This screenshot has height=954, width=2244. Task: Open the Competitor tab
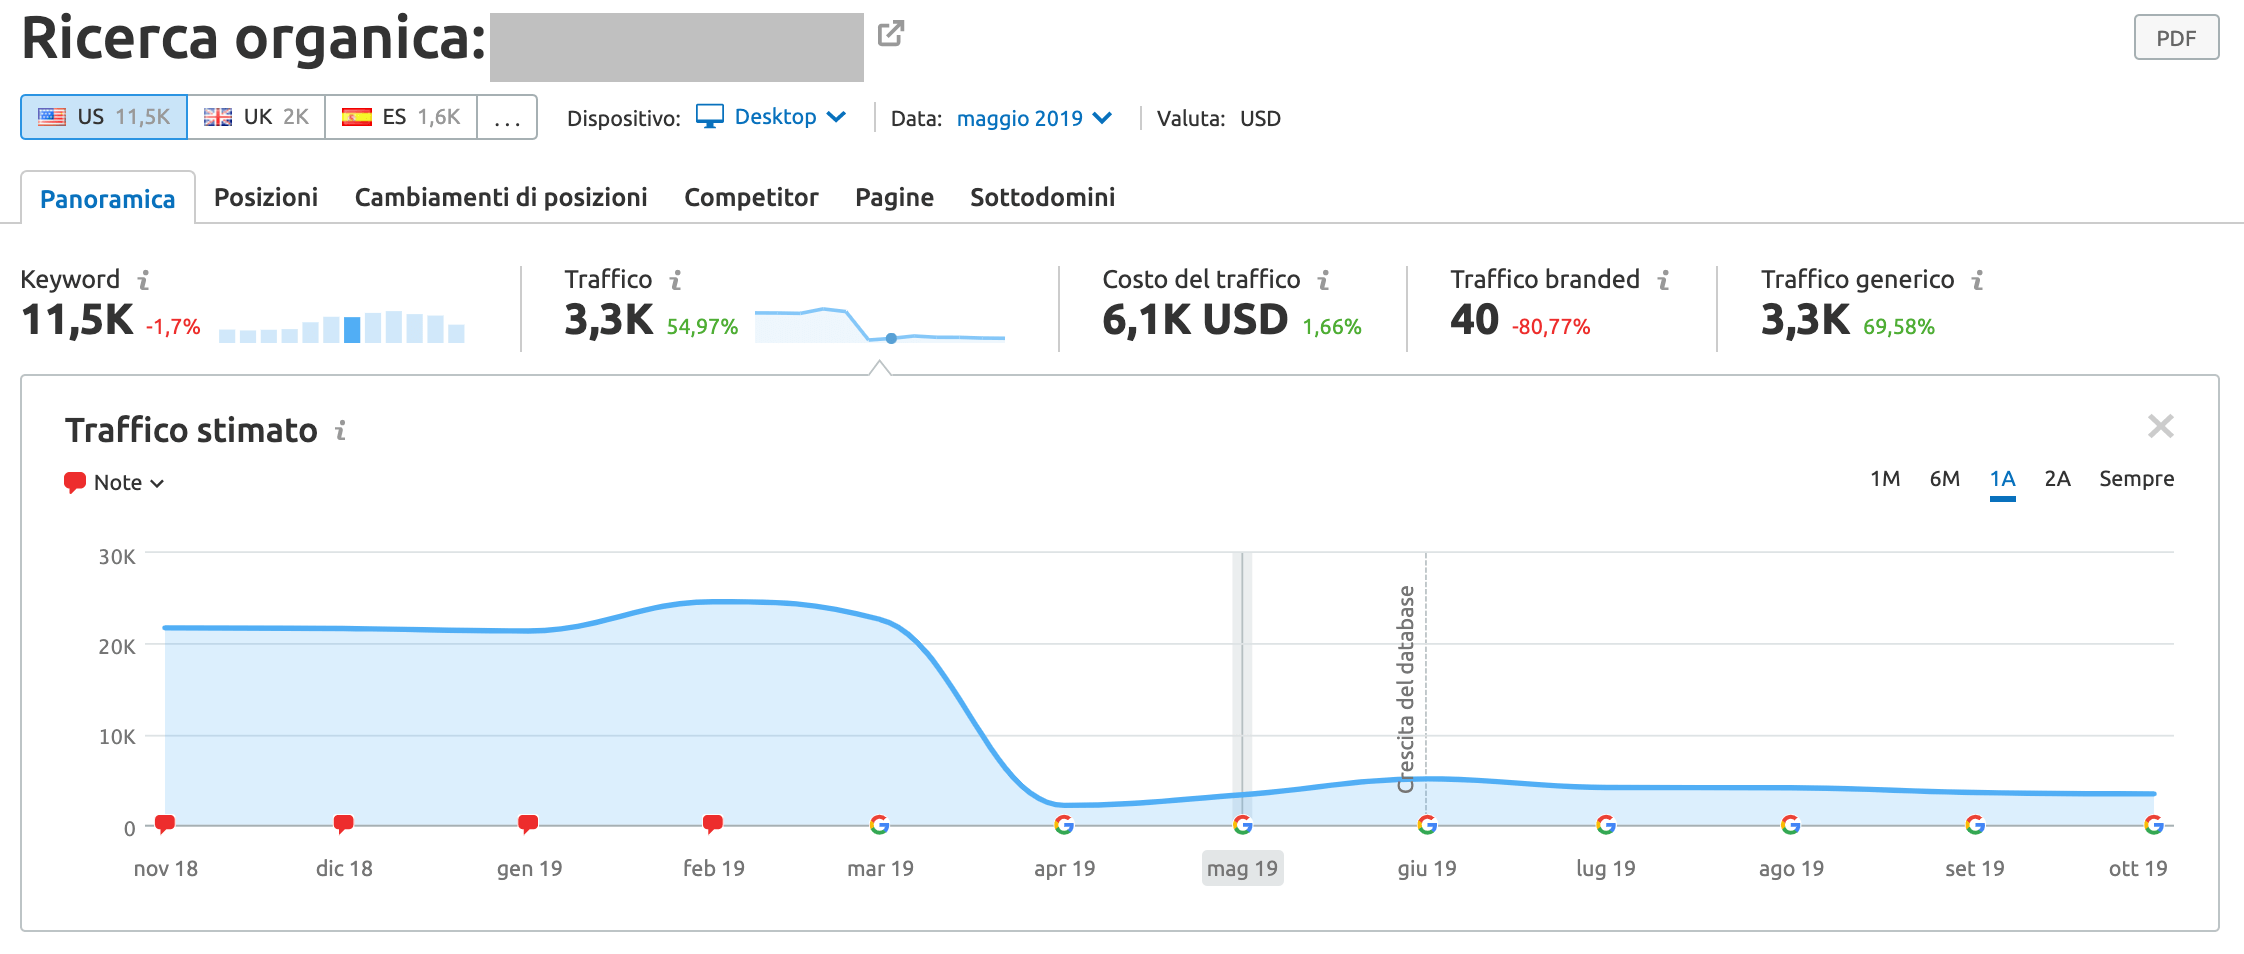(x=751, y=197)
